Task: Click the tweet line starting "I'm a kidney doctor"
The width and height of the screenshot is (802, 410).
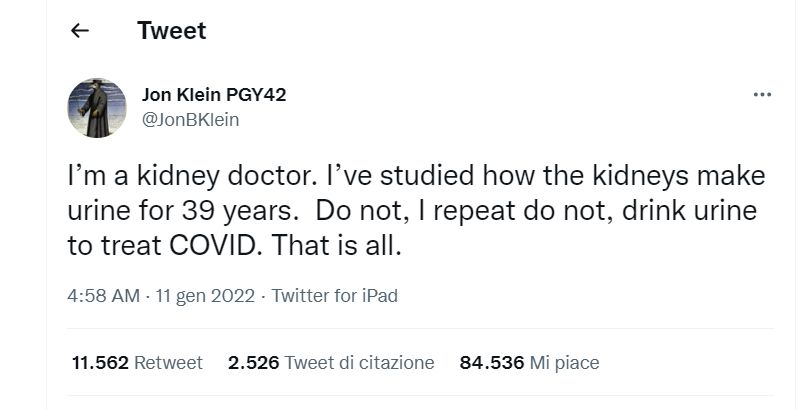Action: (x=416, y=179)
